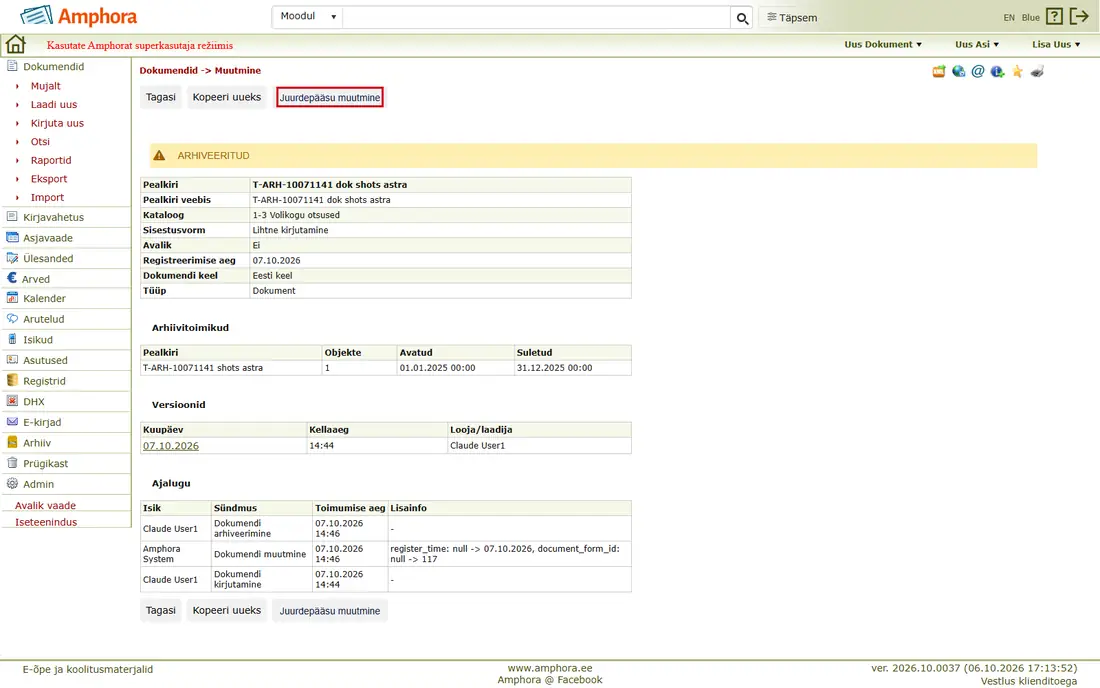Open the Moodul dropdown
The image size is (1100, 688).
(x=307, y=17)
